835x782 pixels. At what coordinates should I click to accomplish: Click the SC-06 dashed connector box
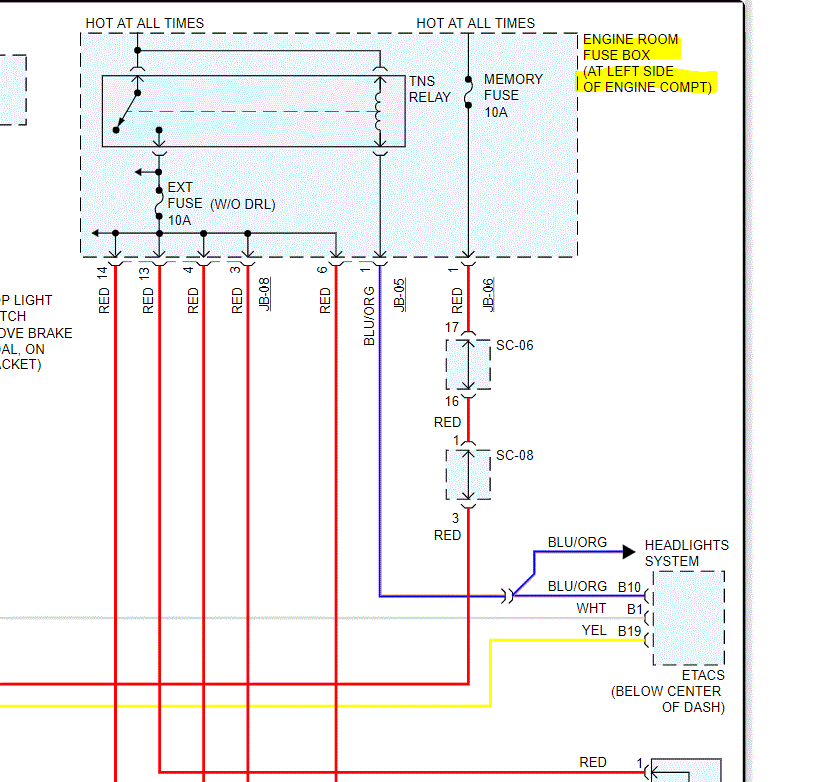[468, 364]
